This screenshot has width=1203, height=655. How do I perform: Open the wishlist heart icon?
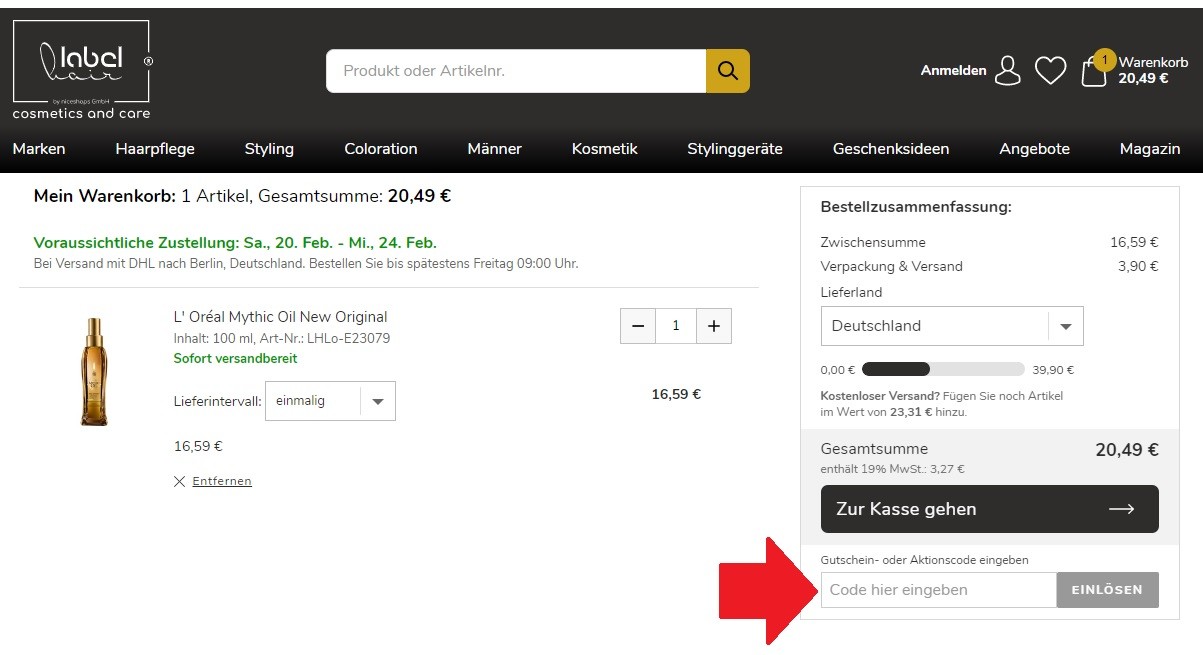pyautogui.click(x=1050, y=71)
